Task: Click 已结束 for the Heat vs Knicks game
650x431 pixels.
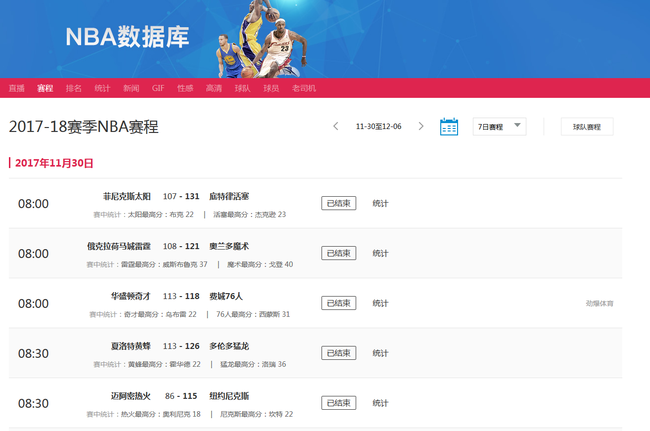Action: pyautogui.click(x=339, y=403)
